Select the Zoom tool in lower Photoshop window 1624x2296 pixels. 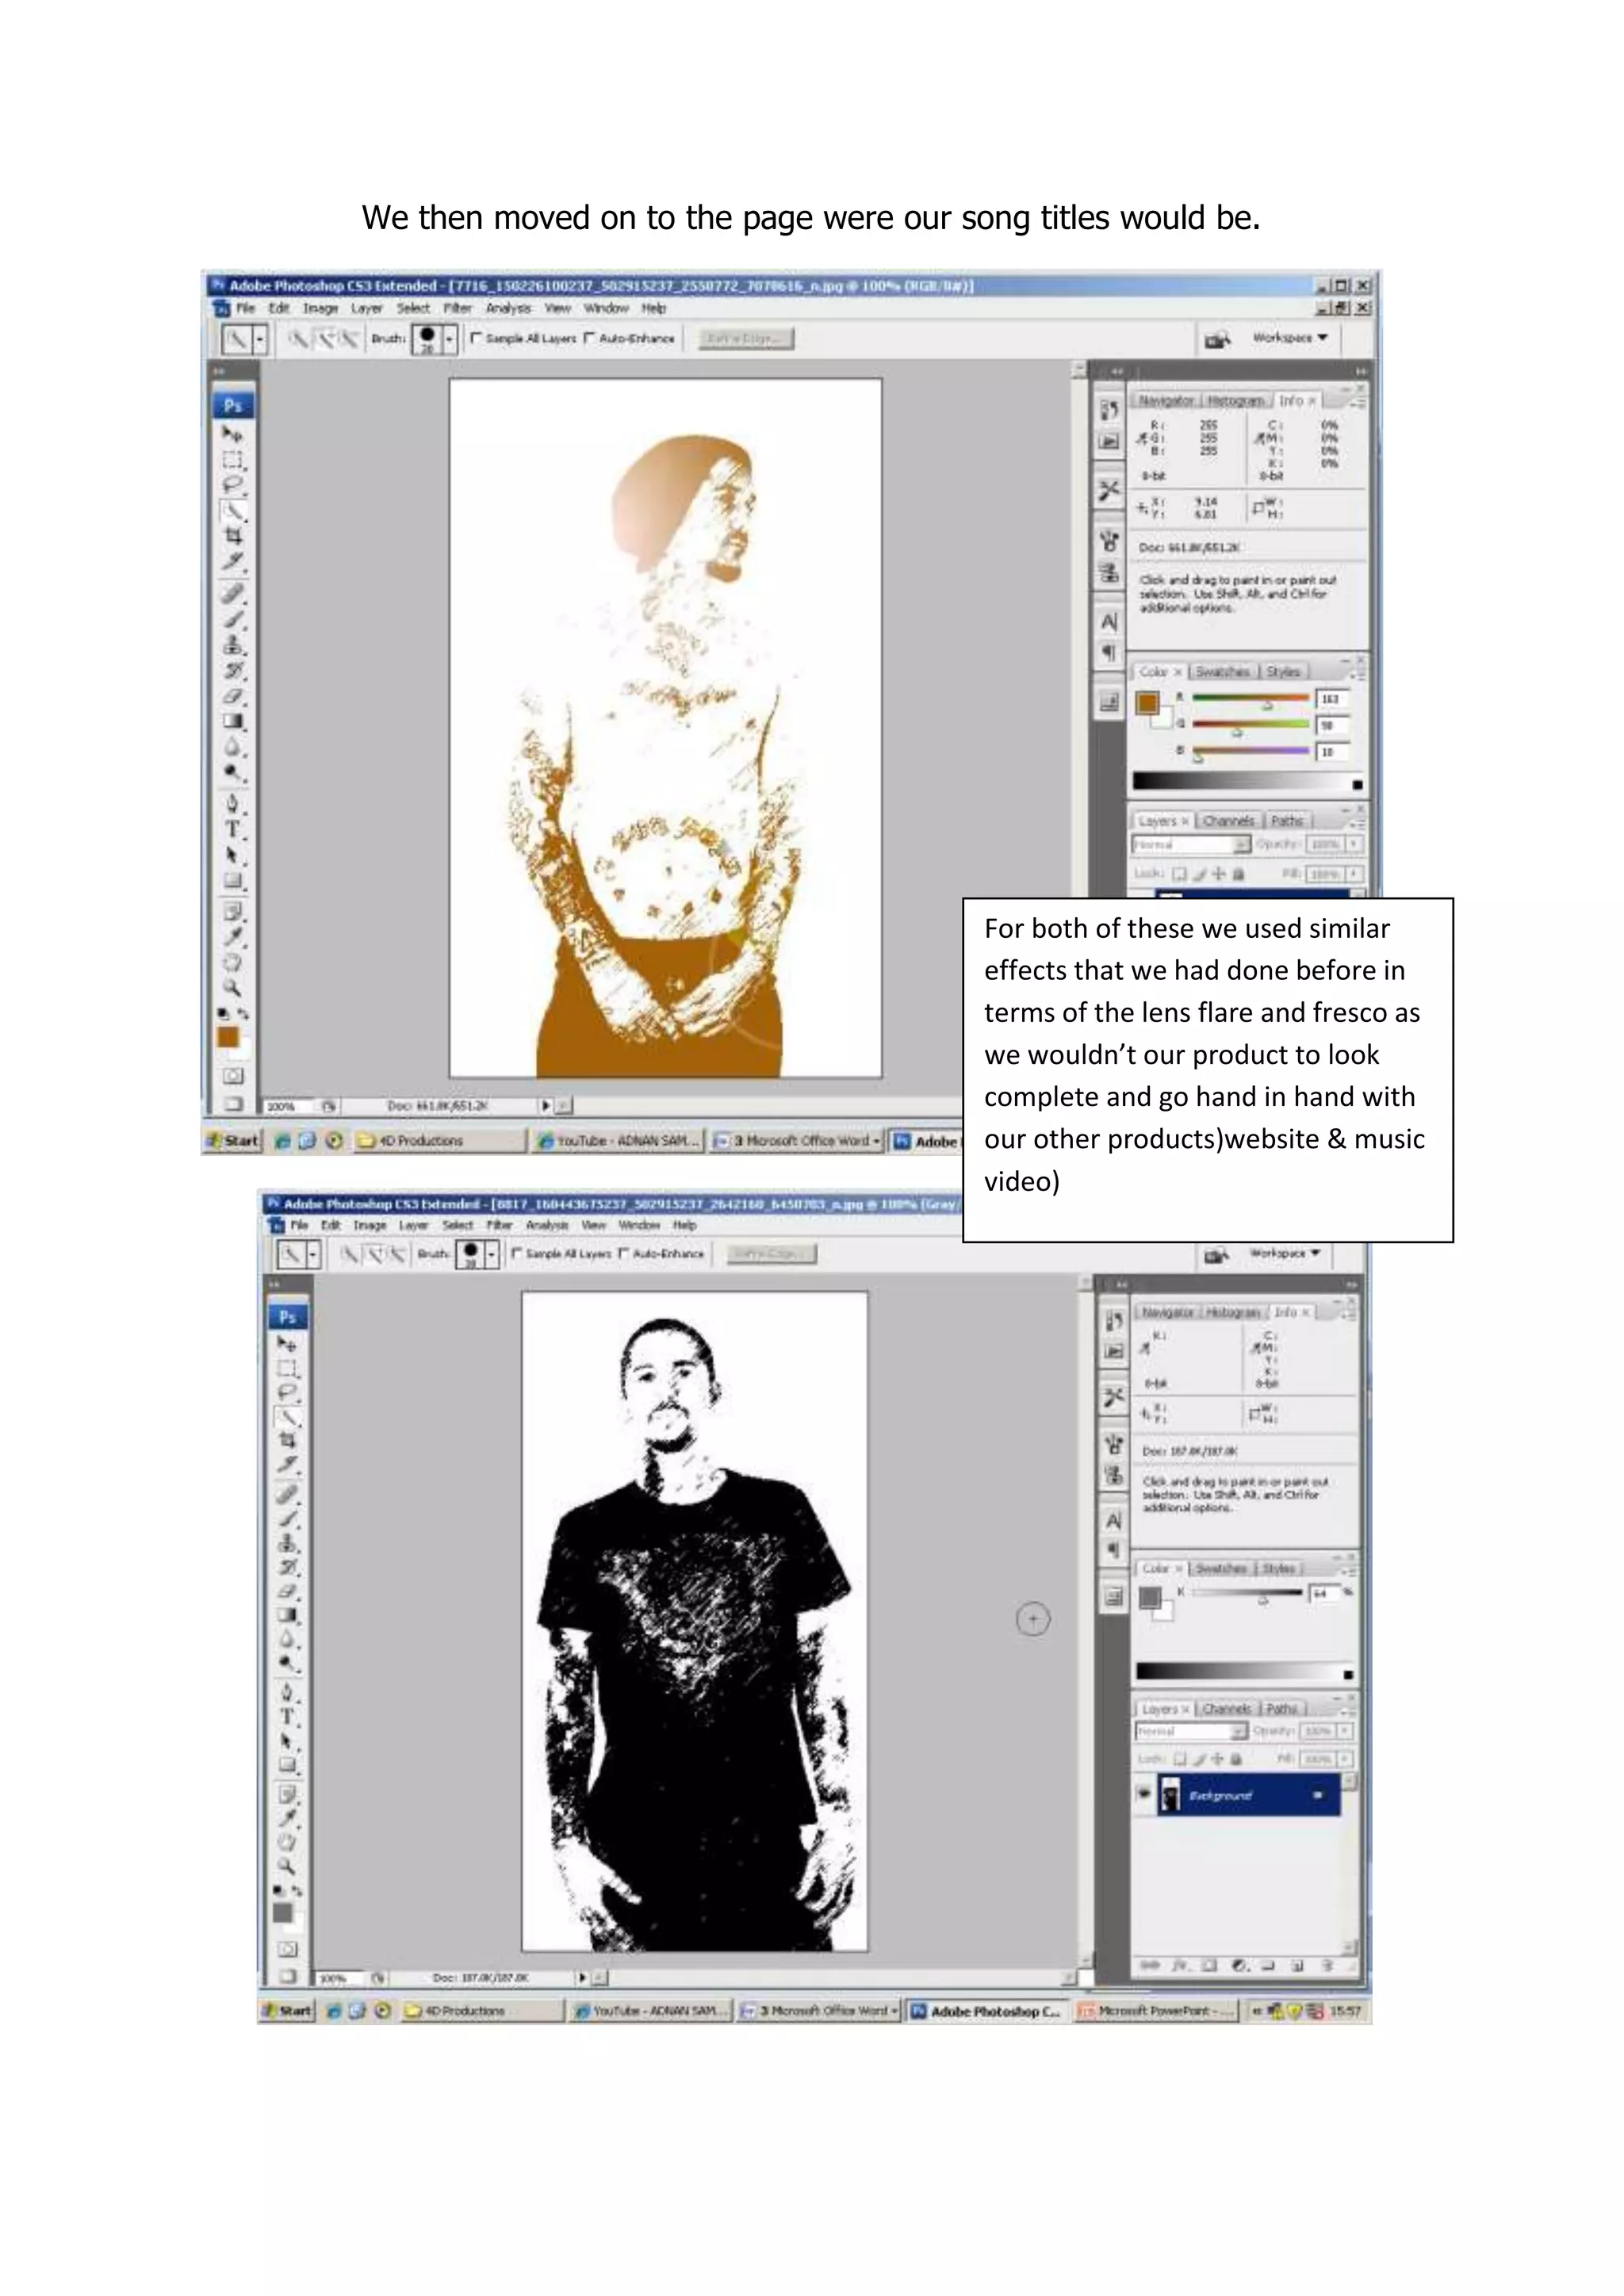[287, 1866]
